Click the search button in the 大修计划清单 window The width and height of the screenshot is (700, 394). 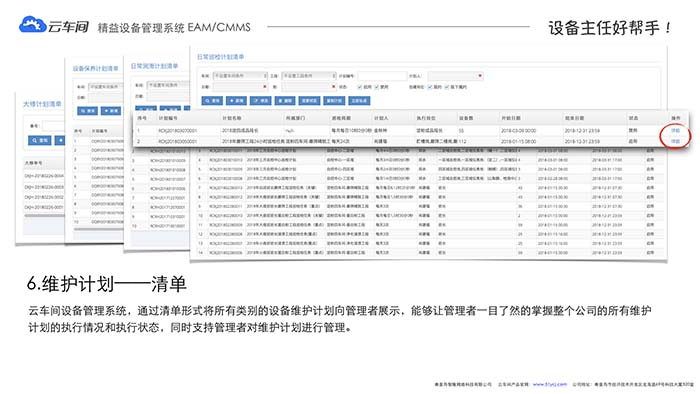(40, 141)
